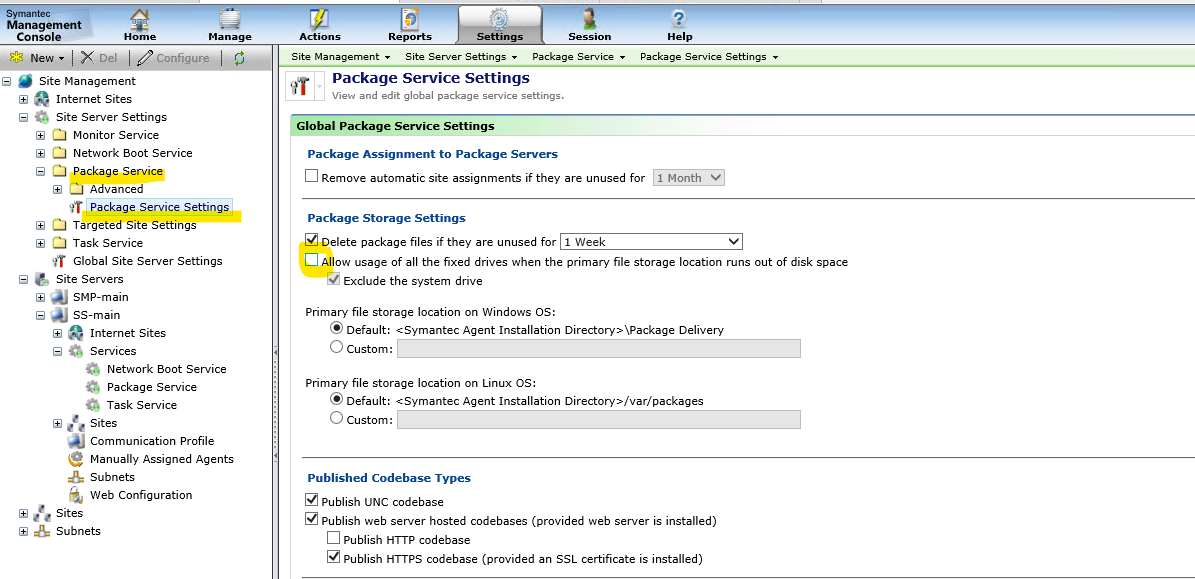The height and width of the screenshot is (579, 1195).
Task: Expand the Internet Sites node under Site Management
Action: pyautogui.click(x=24, y=99)
